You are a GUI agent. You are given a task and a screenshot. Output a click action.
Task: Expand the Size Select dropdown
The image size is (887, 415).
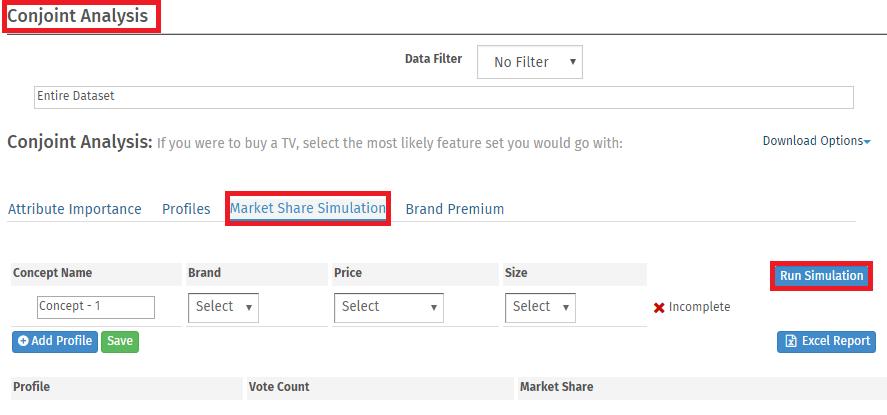pos(541,307)
